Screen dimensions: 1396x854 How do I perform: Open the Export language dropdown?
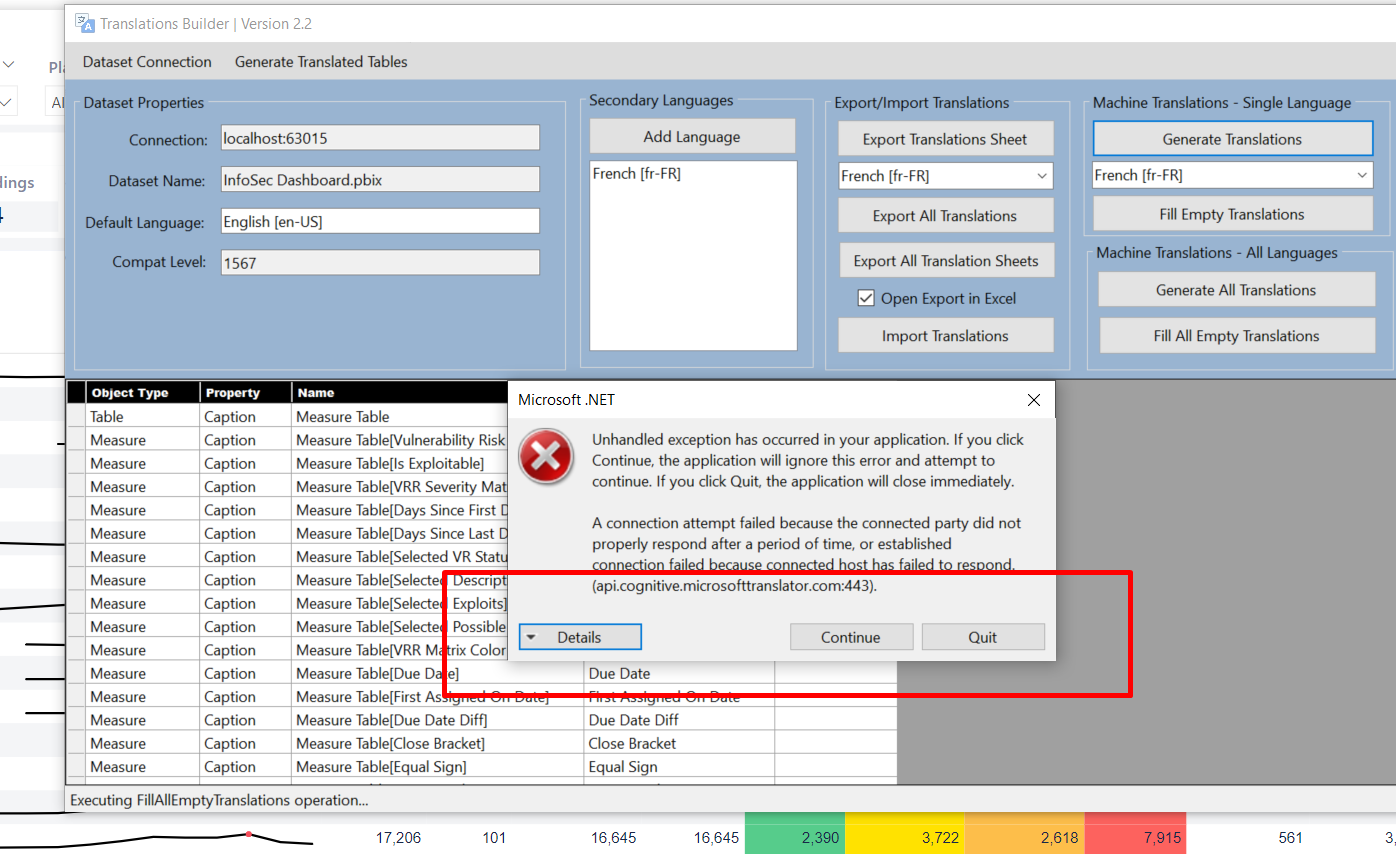click(x=946, y=176)
